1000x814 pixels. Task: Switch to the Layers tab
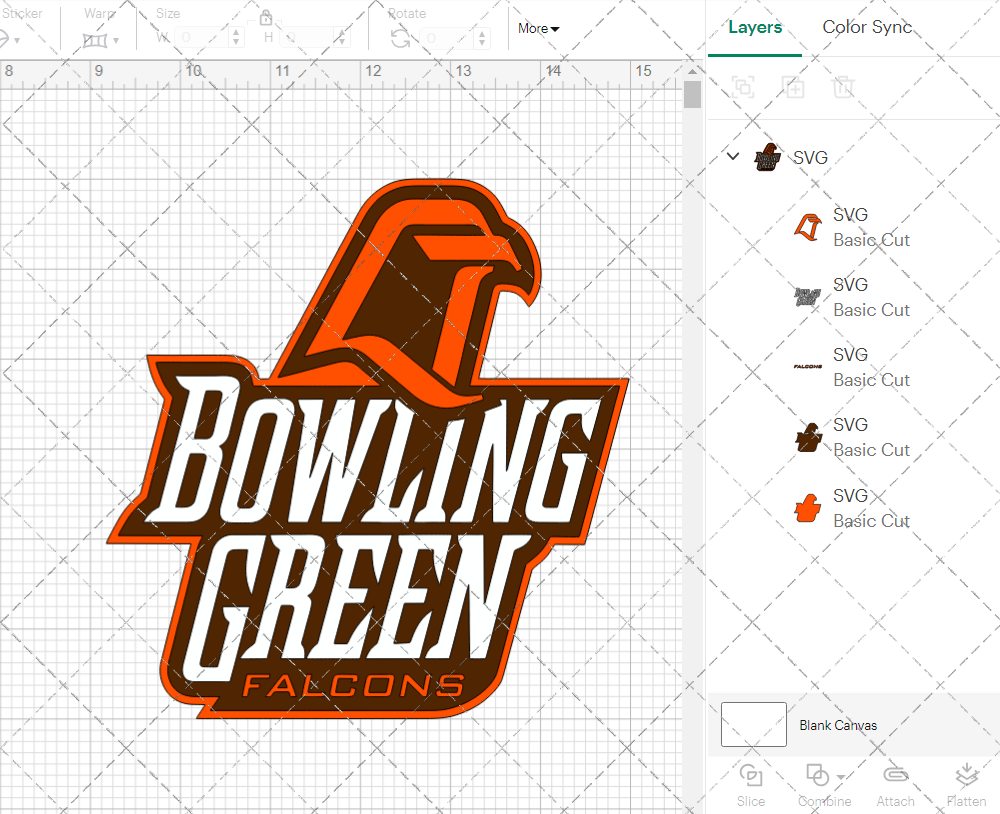click(x=755, y=27)
